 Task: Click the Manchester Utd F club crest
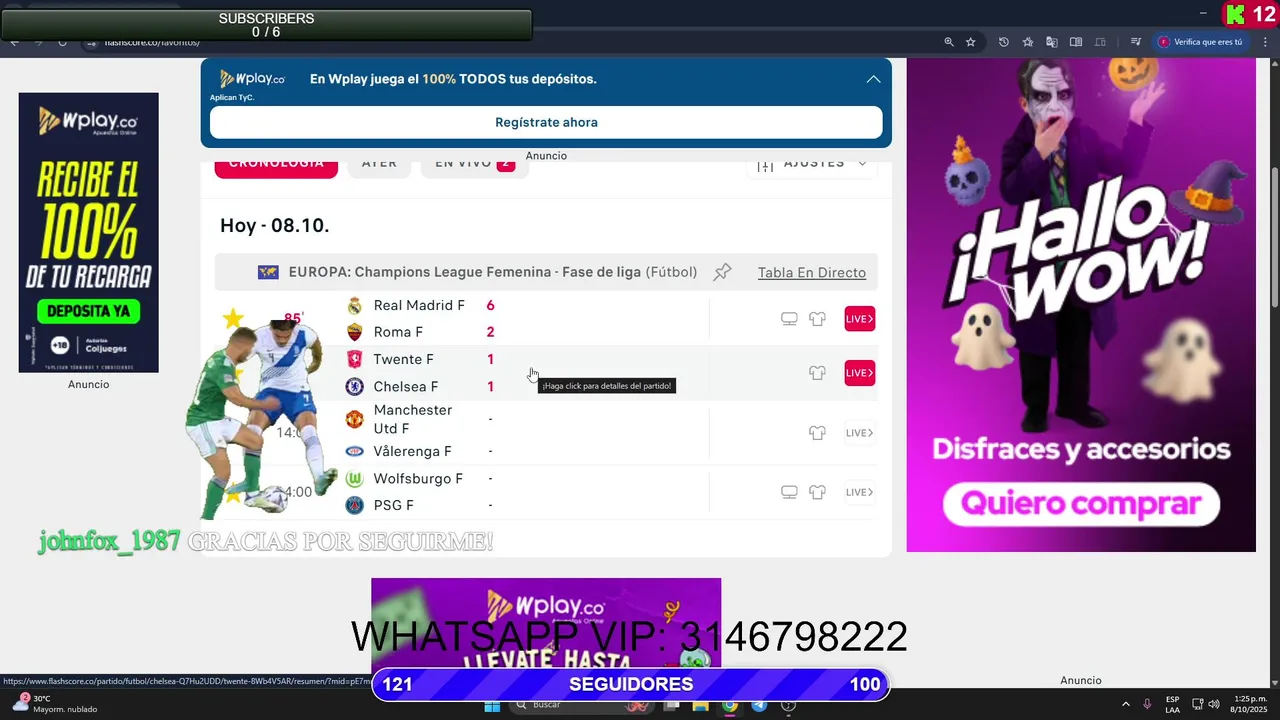[x=354, y=420]
